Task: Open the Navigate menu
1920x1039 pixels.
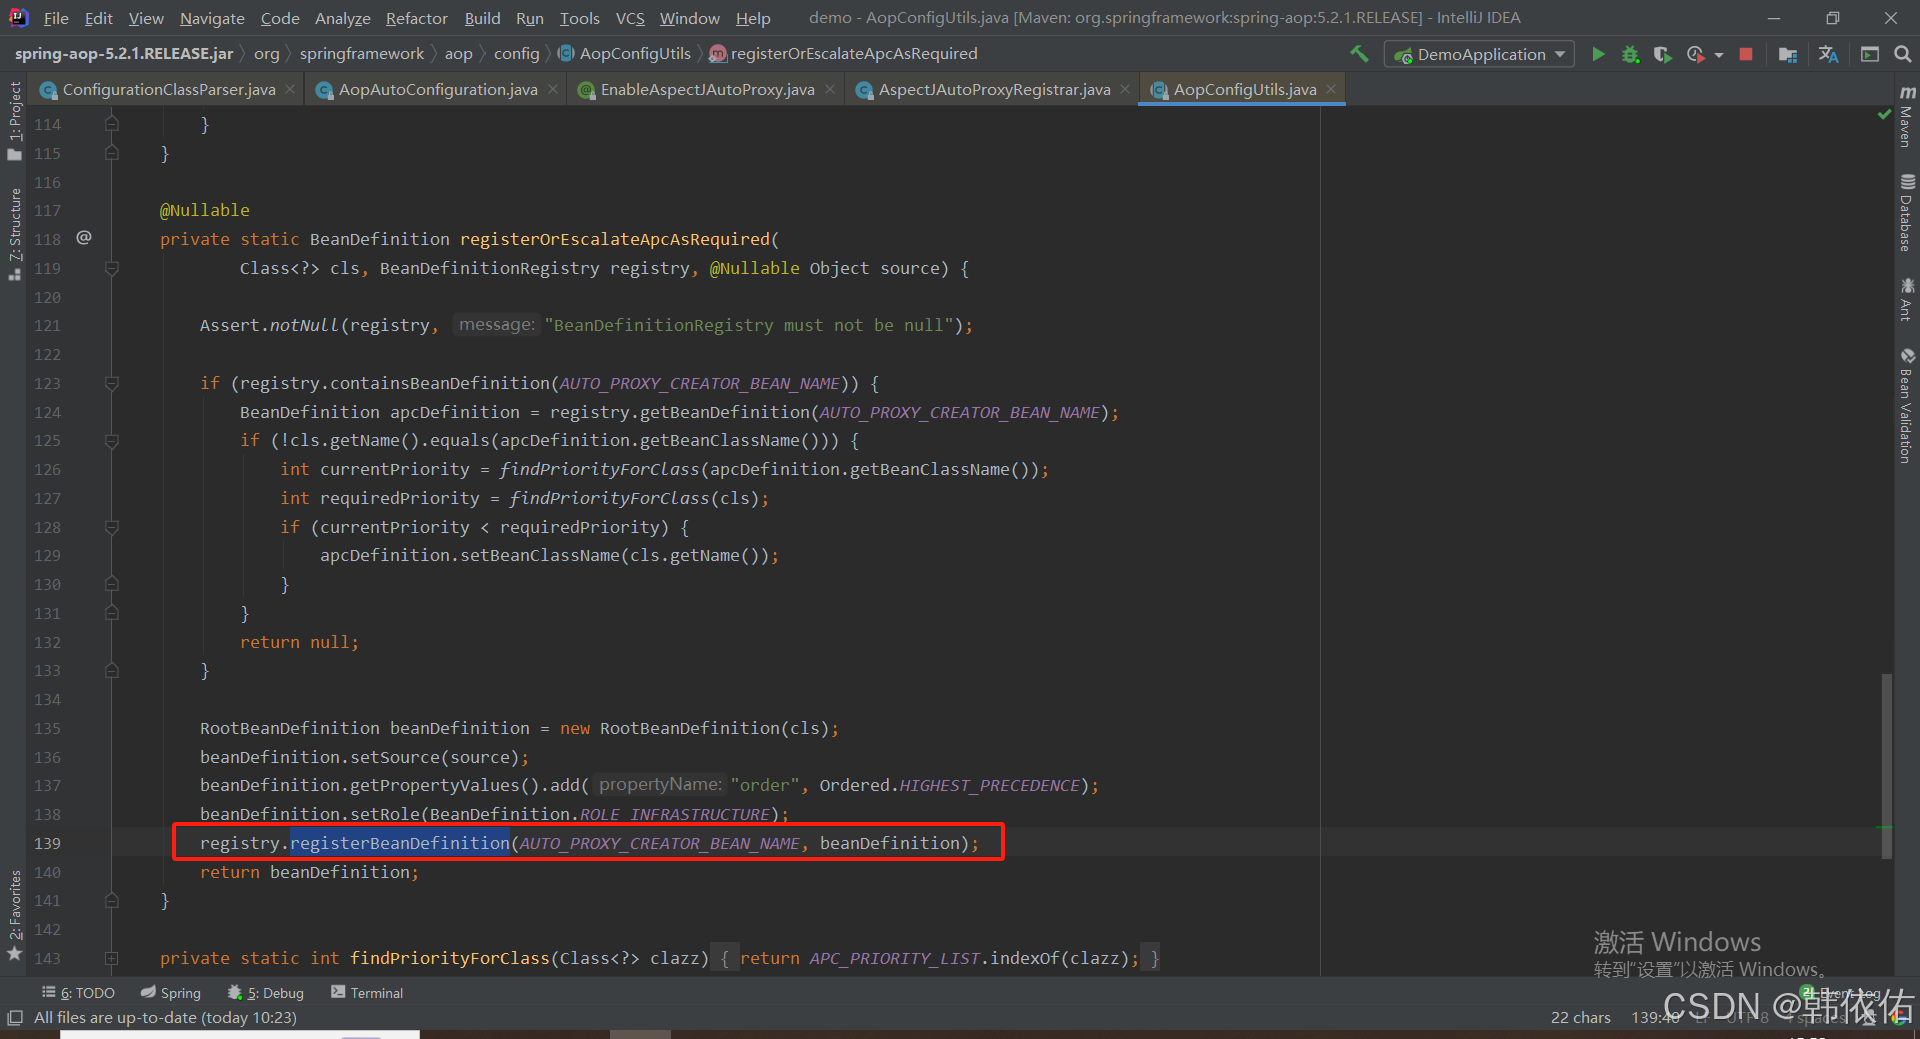Action: [x=212, y=18]
